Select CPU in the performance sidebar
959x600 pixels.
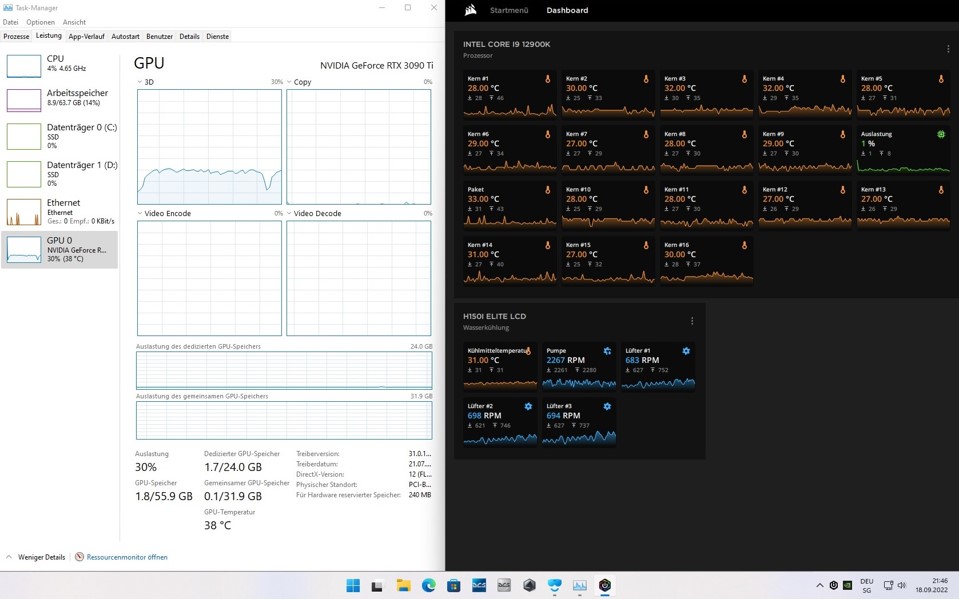pyautogui.click(x=59, y=65)
